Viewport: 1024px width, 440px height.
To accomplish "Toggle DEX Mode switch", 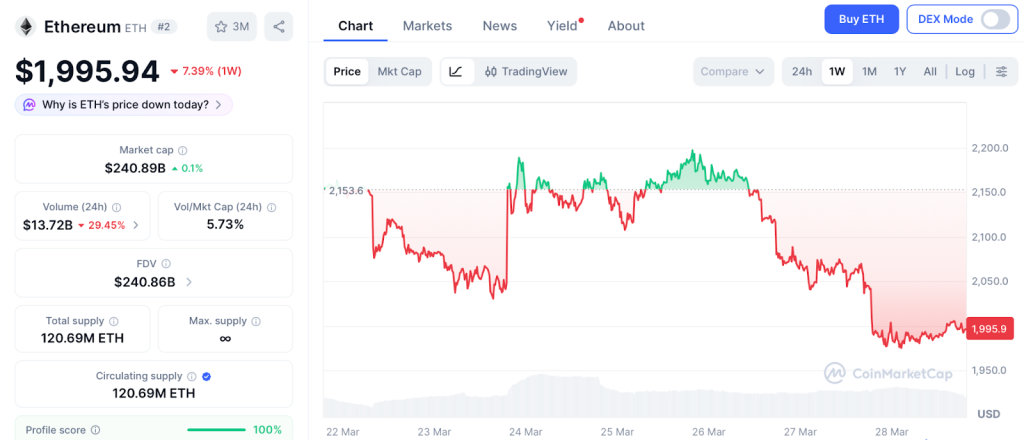I will [x=995, y=19].
